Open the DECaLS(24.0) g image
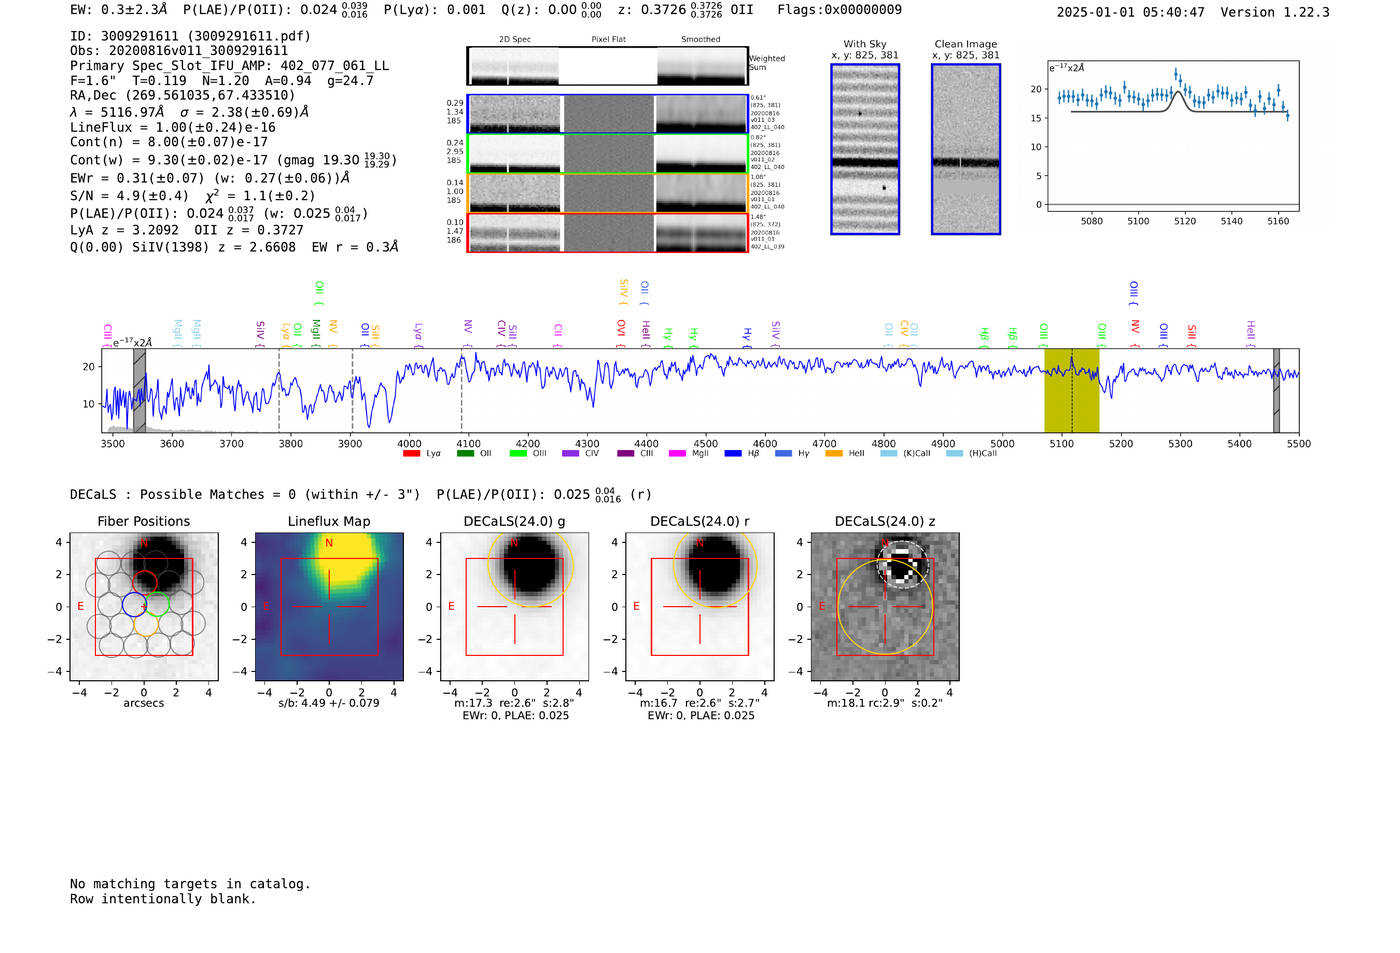Viewport: 1400px width, 953px height. (515, 607)
